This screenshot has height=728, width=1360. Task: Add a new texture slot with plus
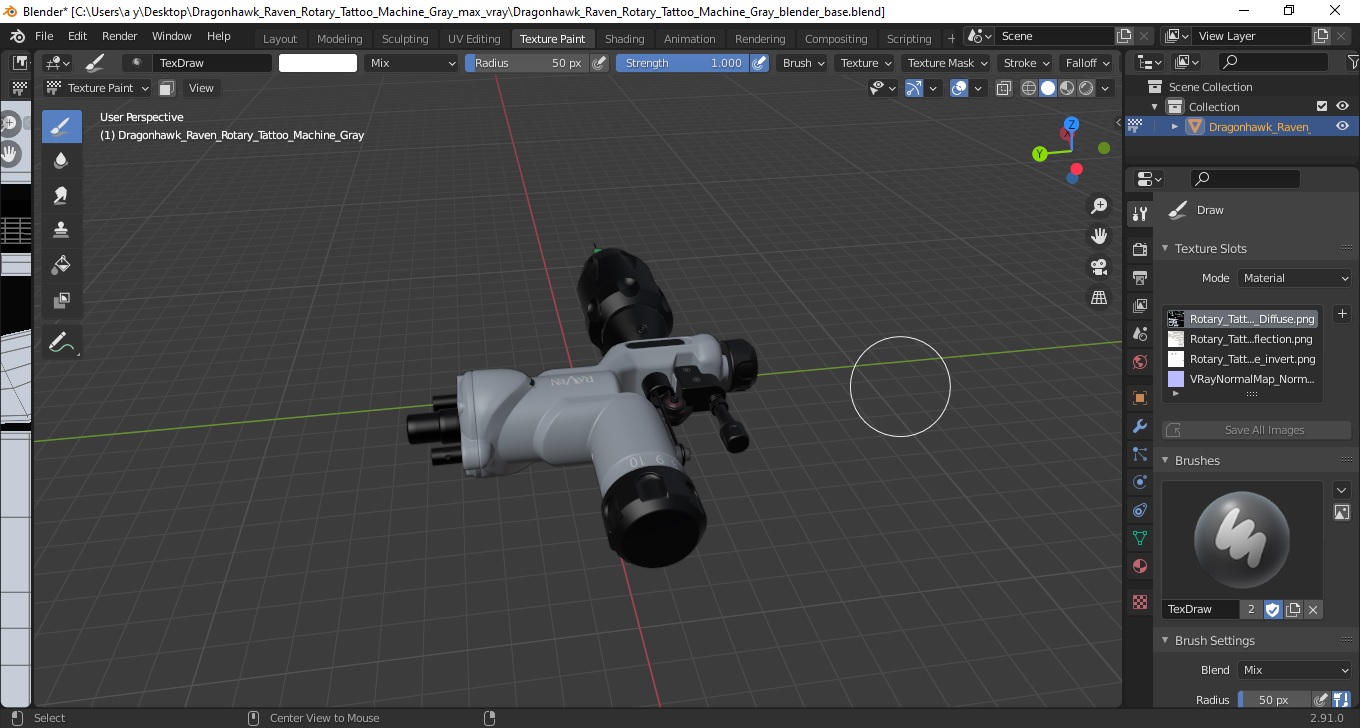[1342, 314]
